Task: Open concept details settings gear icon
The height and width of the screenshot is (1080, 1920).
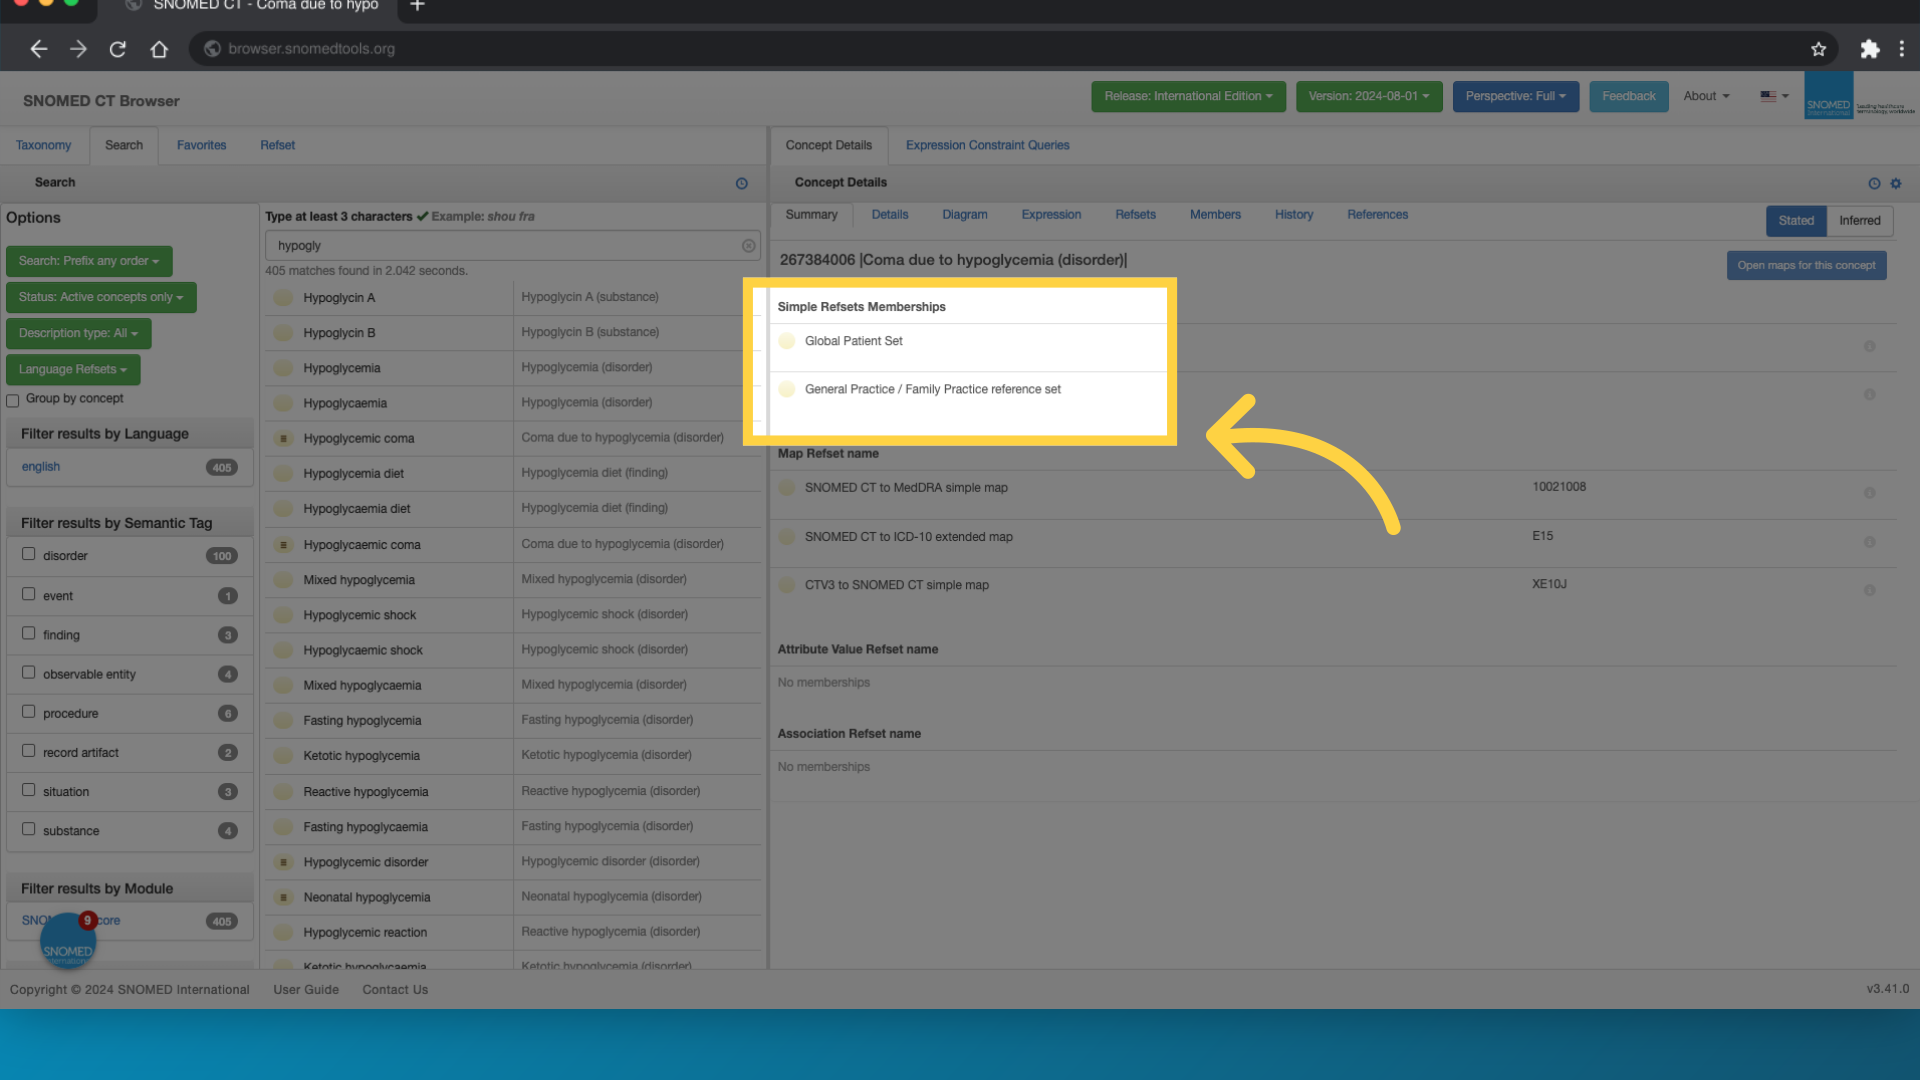Action: [x=1895, y=183]
